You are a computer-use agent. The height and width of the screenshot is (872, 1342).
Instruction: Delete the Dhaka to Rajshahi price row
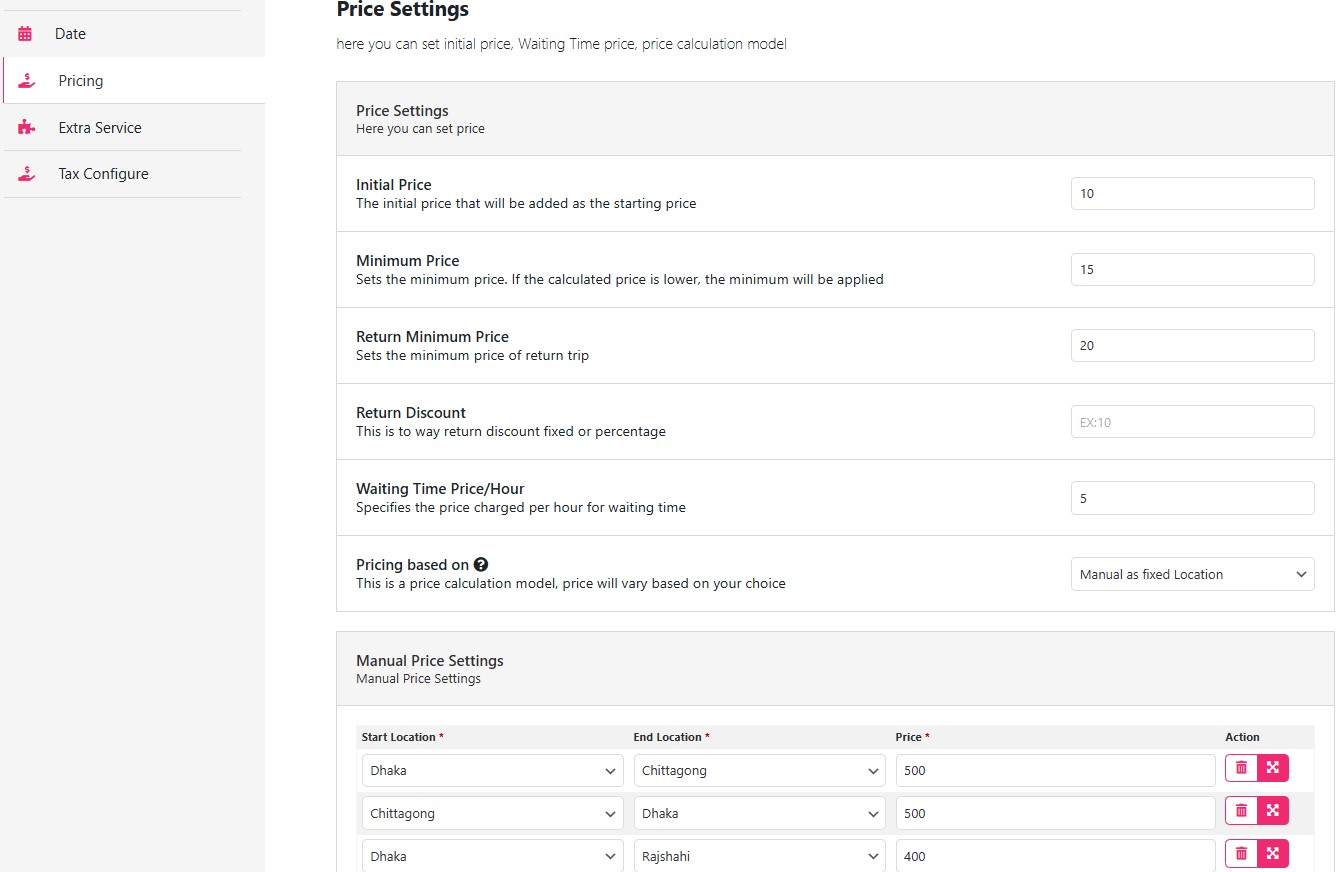point(1241,853)
